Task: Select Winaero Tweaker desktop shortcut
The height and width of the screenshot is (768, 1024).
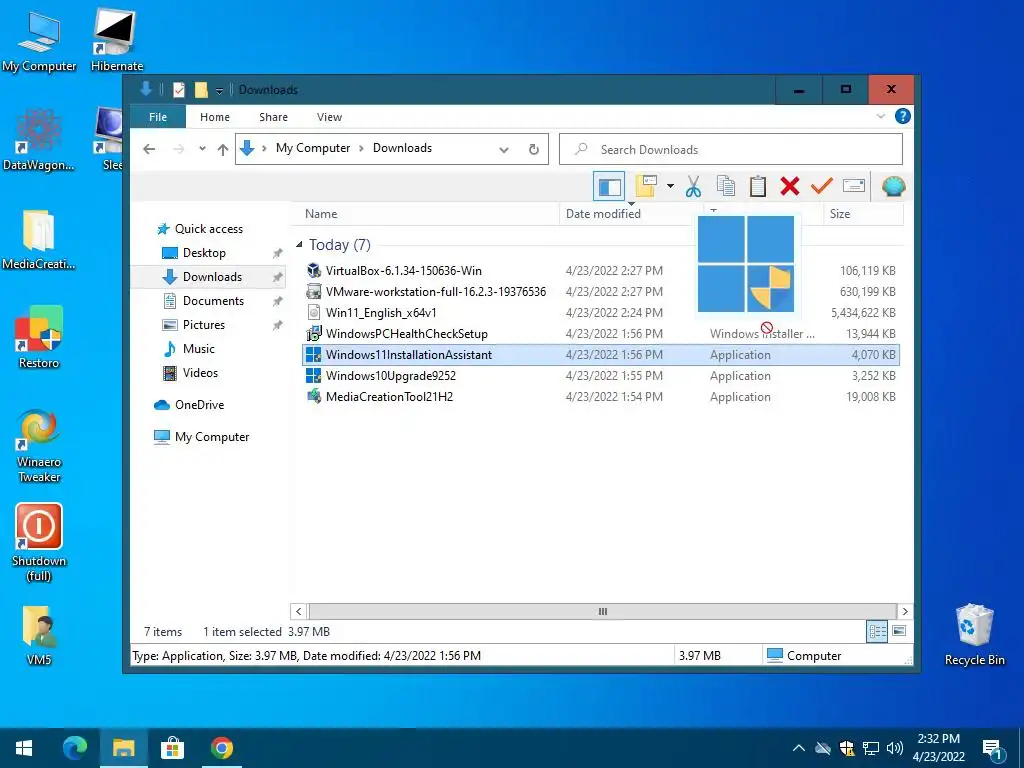Action: coord(39,445)
